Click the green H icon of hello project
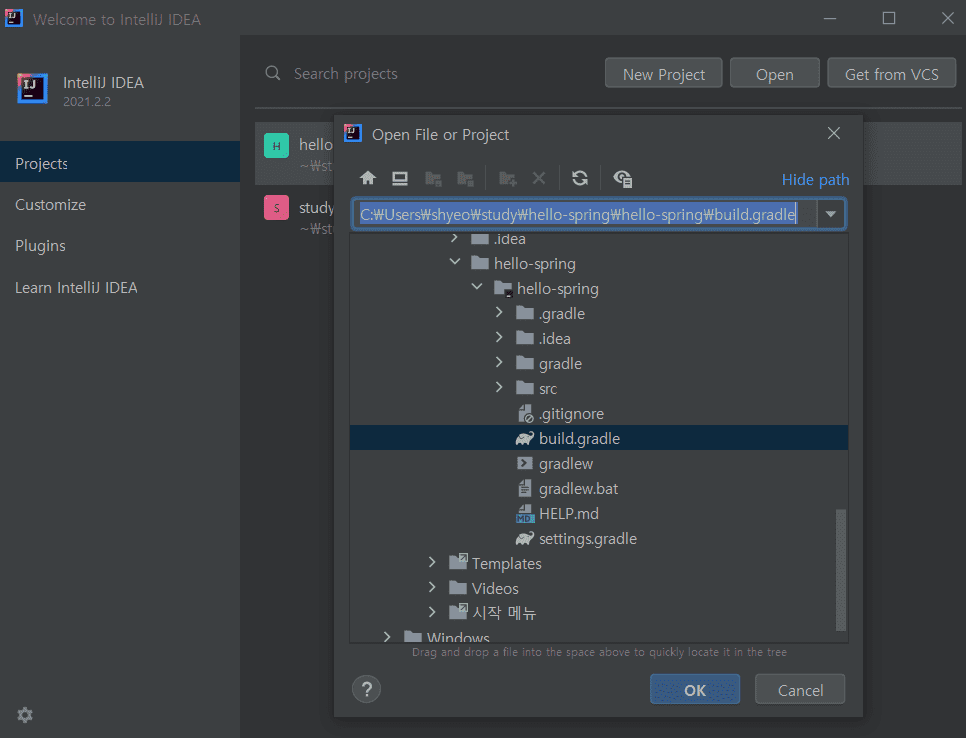Image resolution: width=966 pixels, height=738 pixels. click(x=277, y=146)
